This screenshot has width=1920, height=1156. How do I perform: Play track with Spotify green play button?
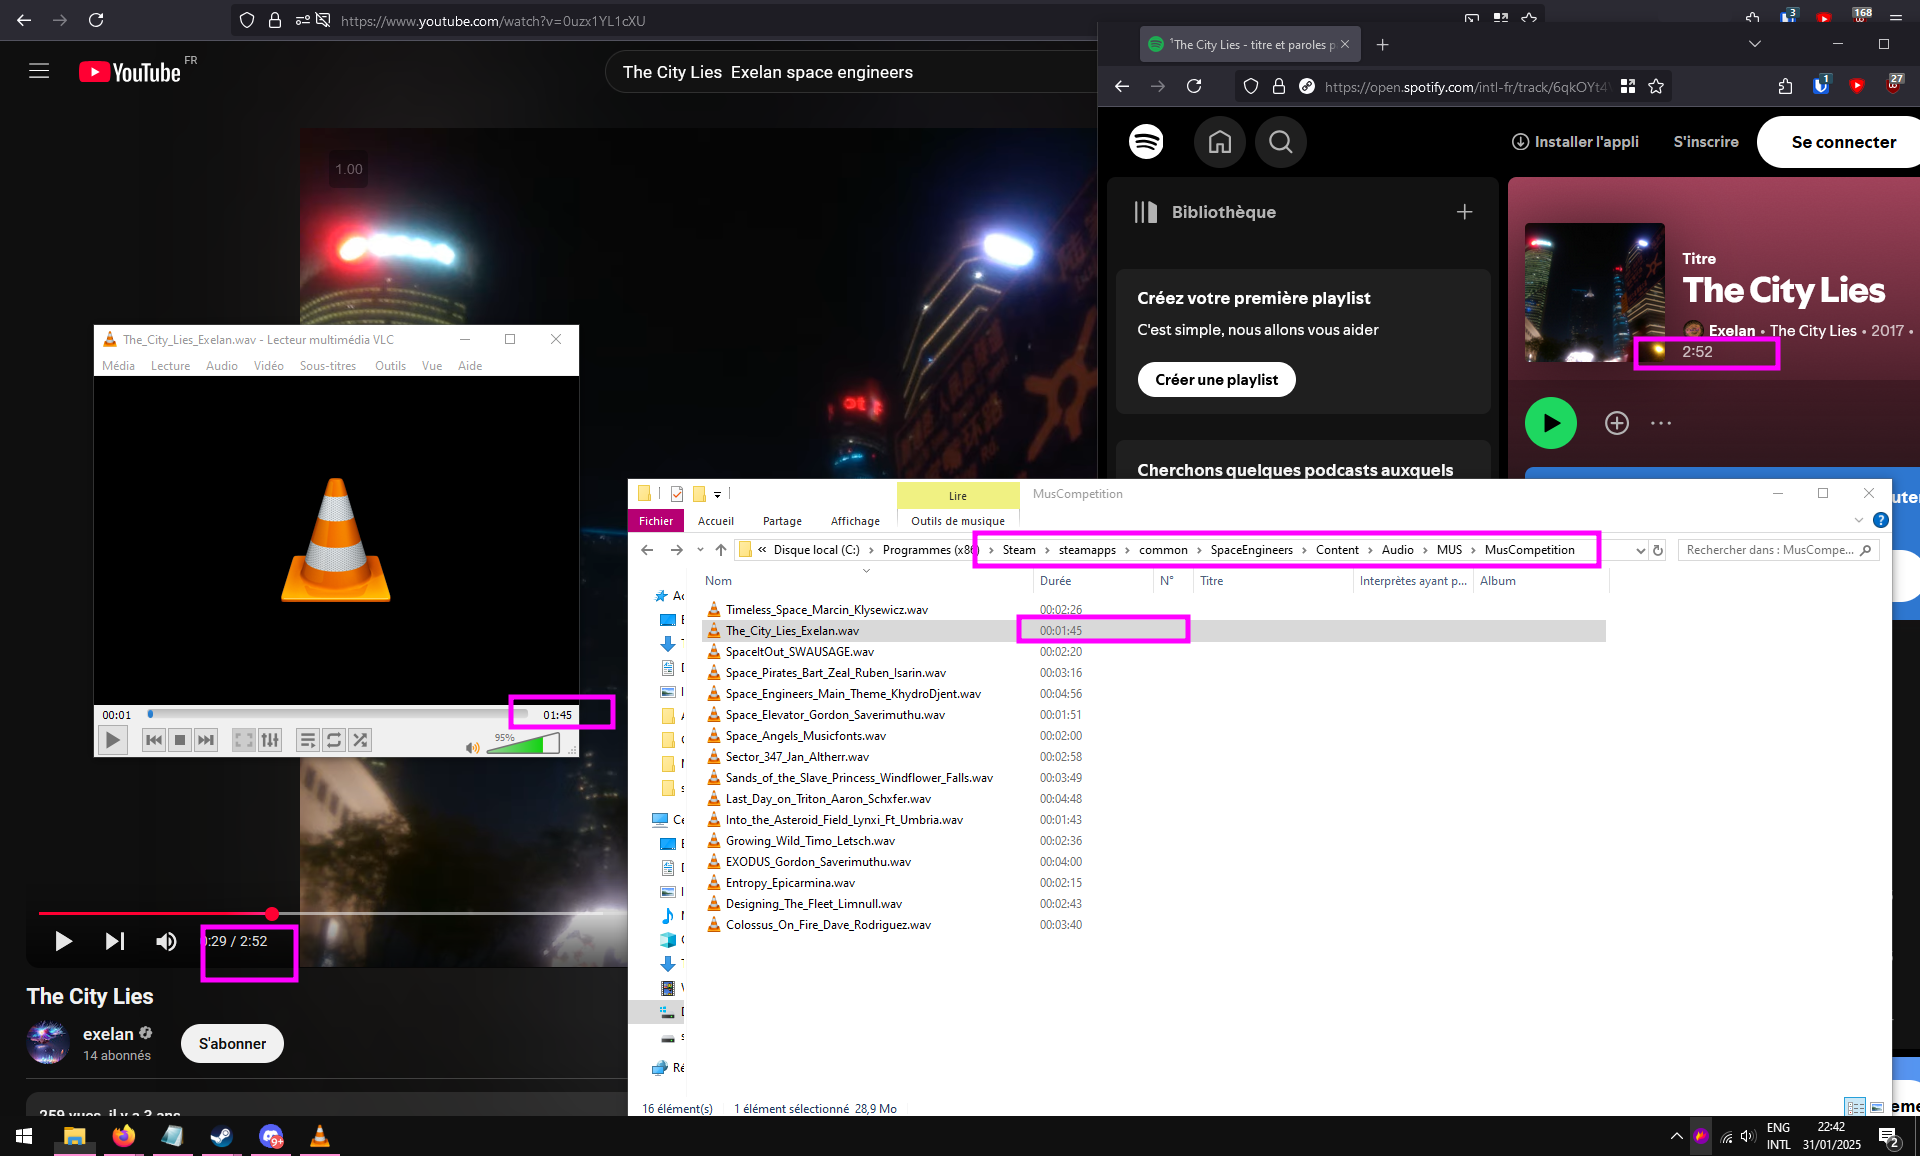1550,423
